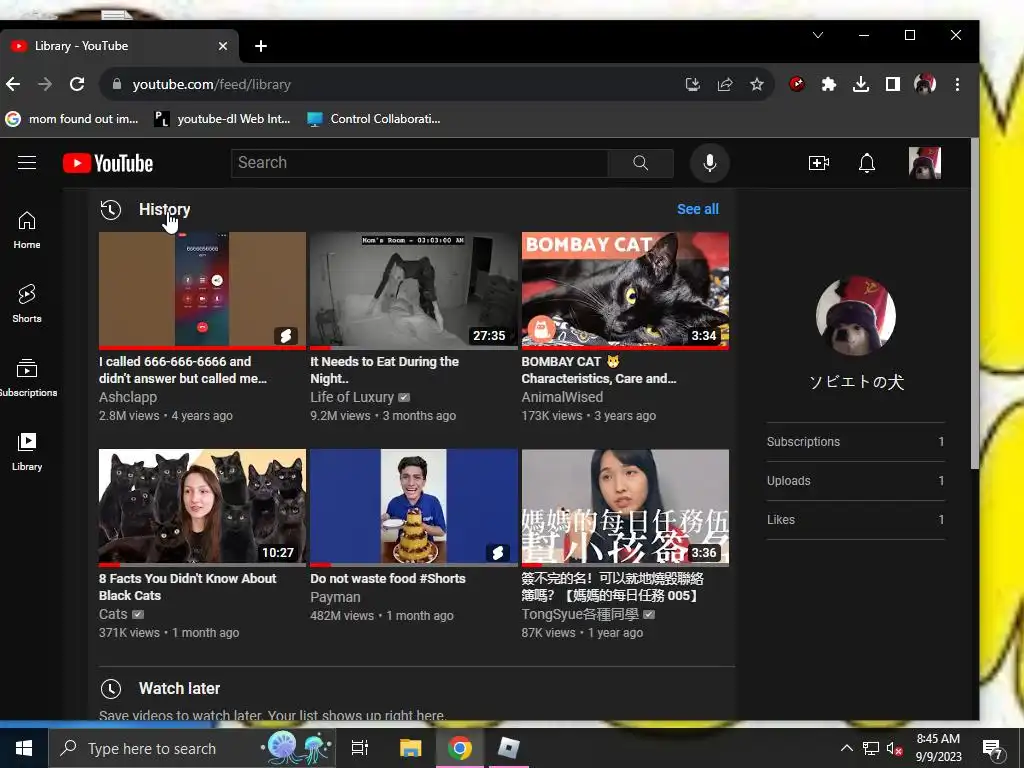The height and width of the screenshot is (768, 1024).
Task: Click the YouTube logo
Action: [x=108, y=163]
